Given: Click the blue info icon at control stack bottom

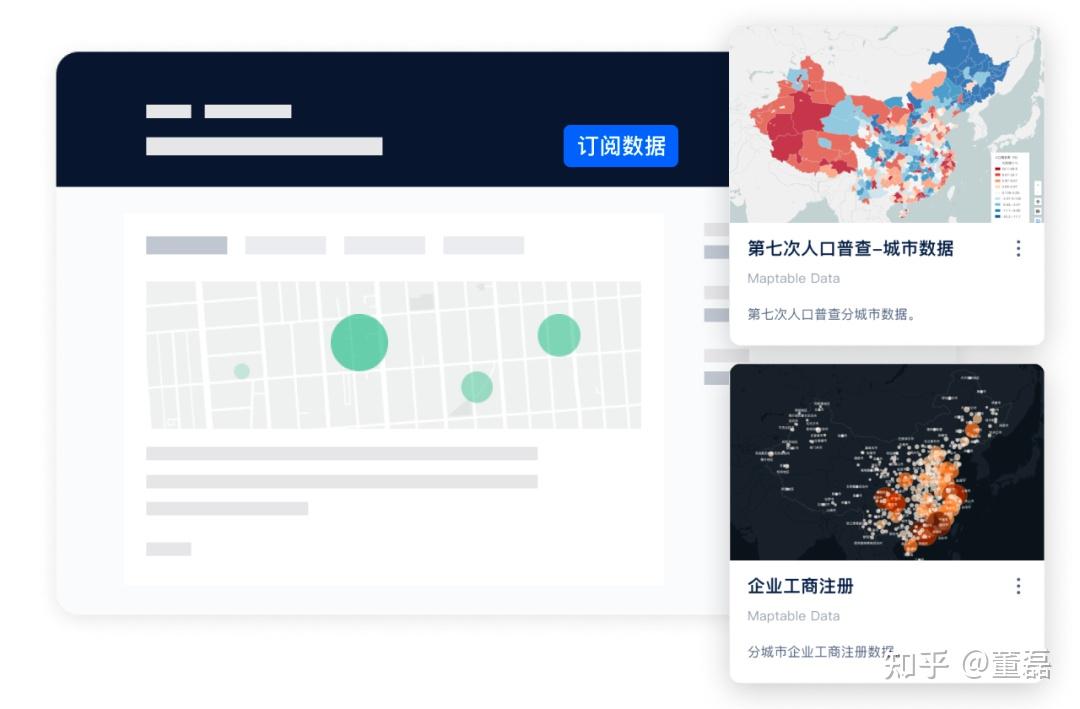Looking at the screenshot, I should click(x=1038, y=219).
